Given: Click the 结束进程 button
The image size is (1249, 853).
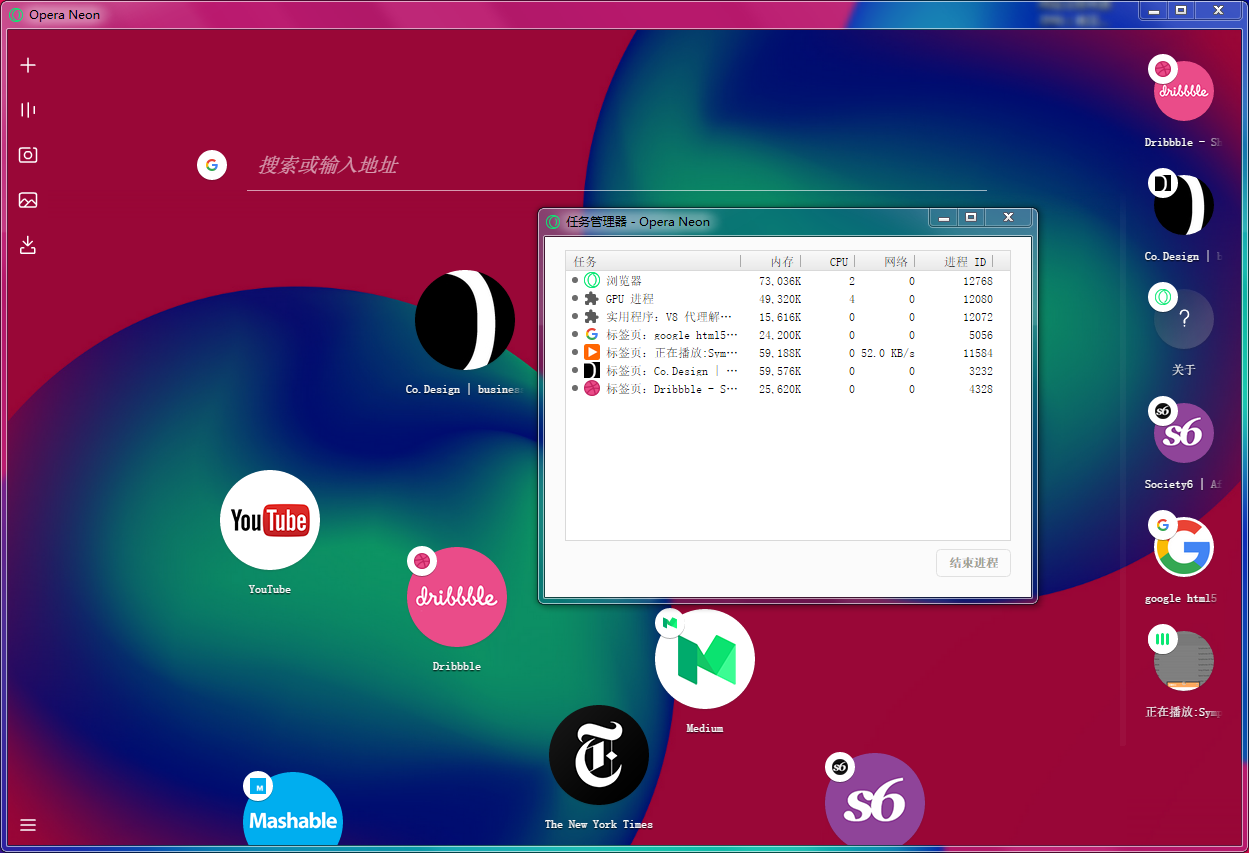Looking at the screenshot, I should tap(973, 563).
